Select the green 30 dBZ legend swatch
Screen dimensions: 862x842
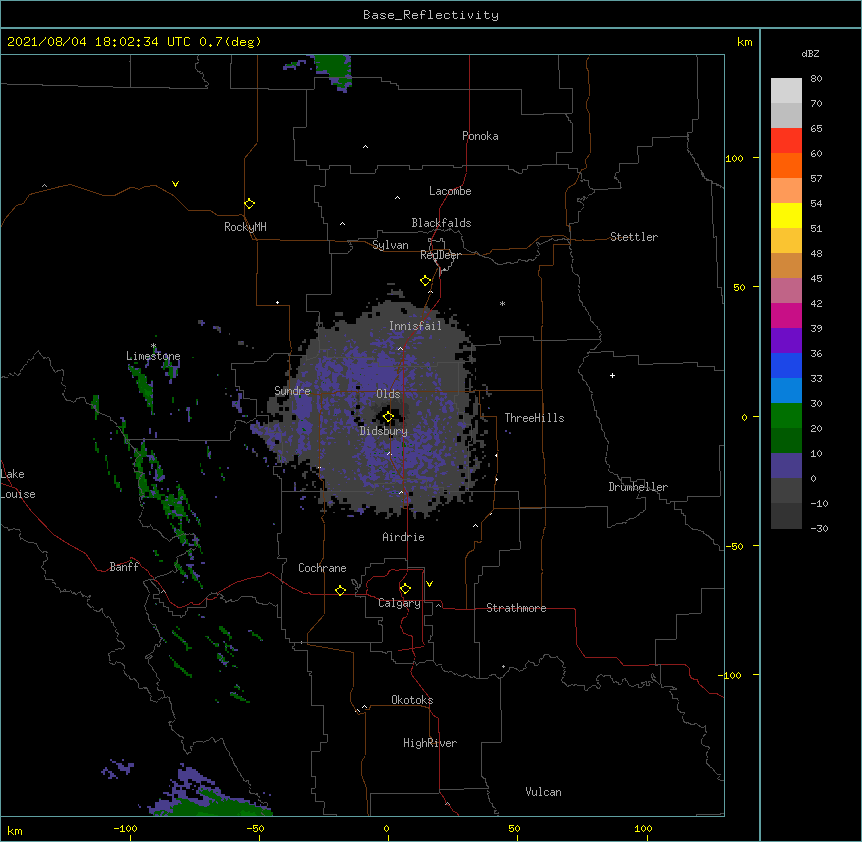point(786,416)
